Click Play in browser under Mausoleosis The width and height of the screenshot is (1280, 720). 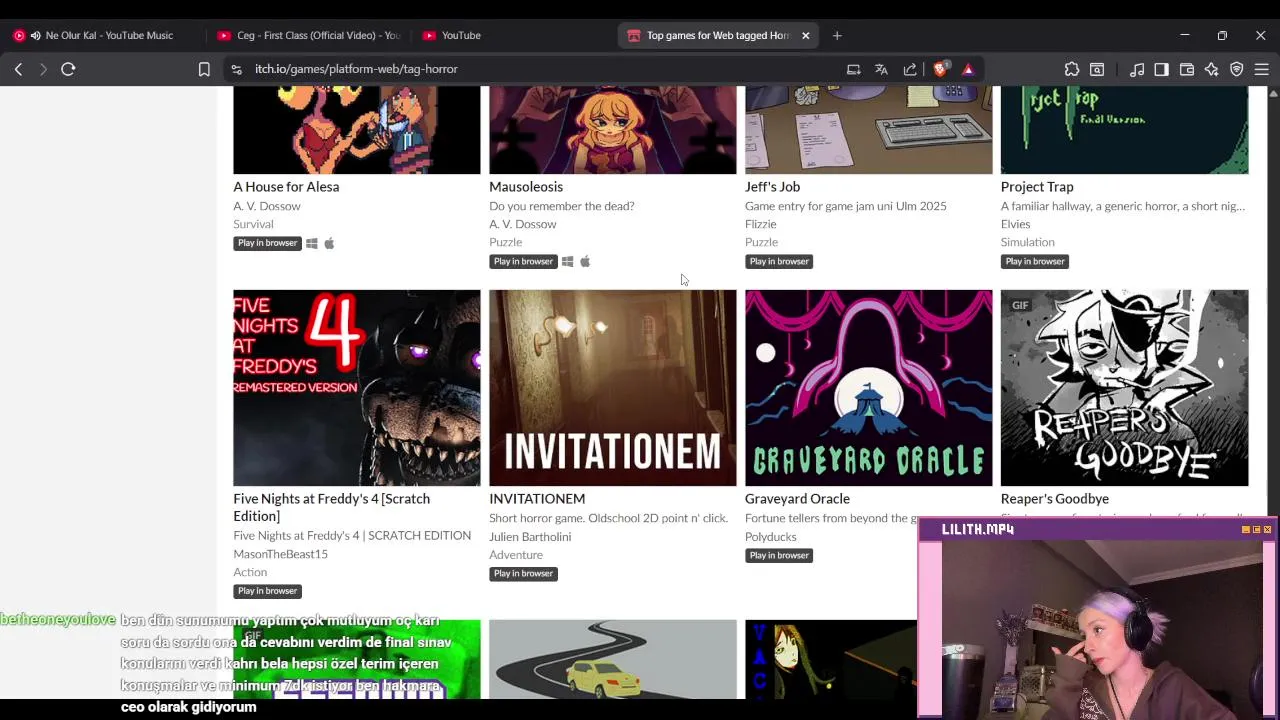click(x=523, y=261)
